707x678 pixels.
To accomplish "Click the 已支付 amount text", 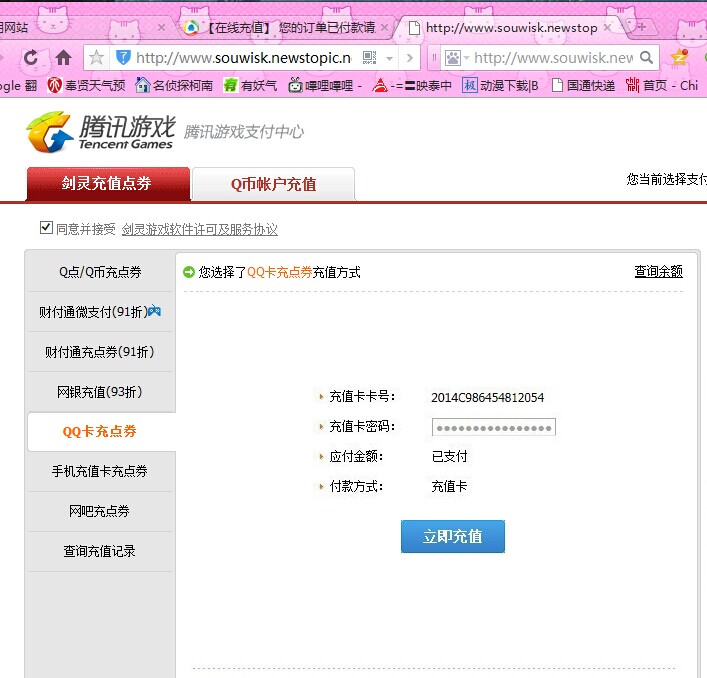I will [x=450, y=456].
